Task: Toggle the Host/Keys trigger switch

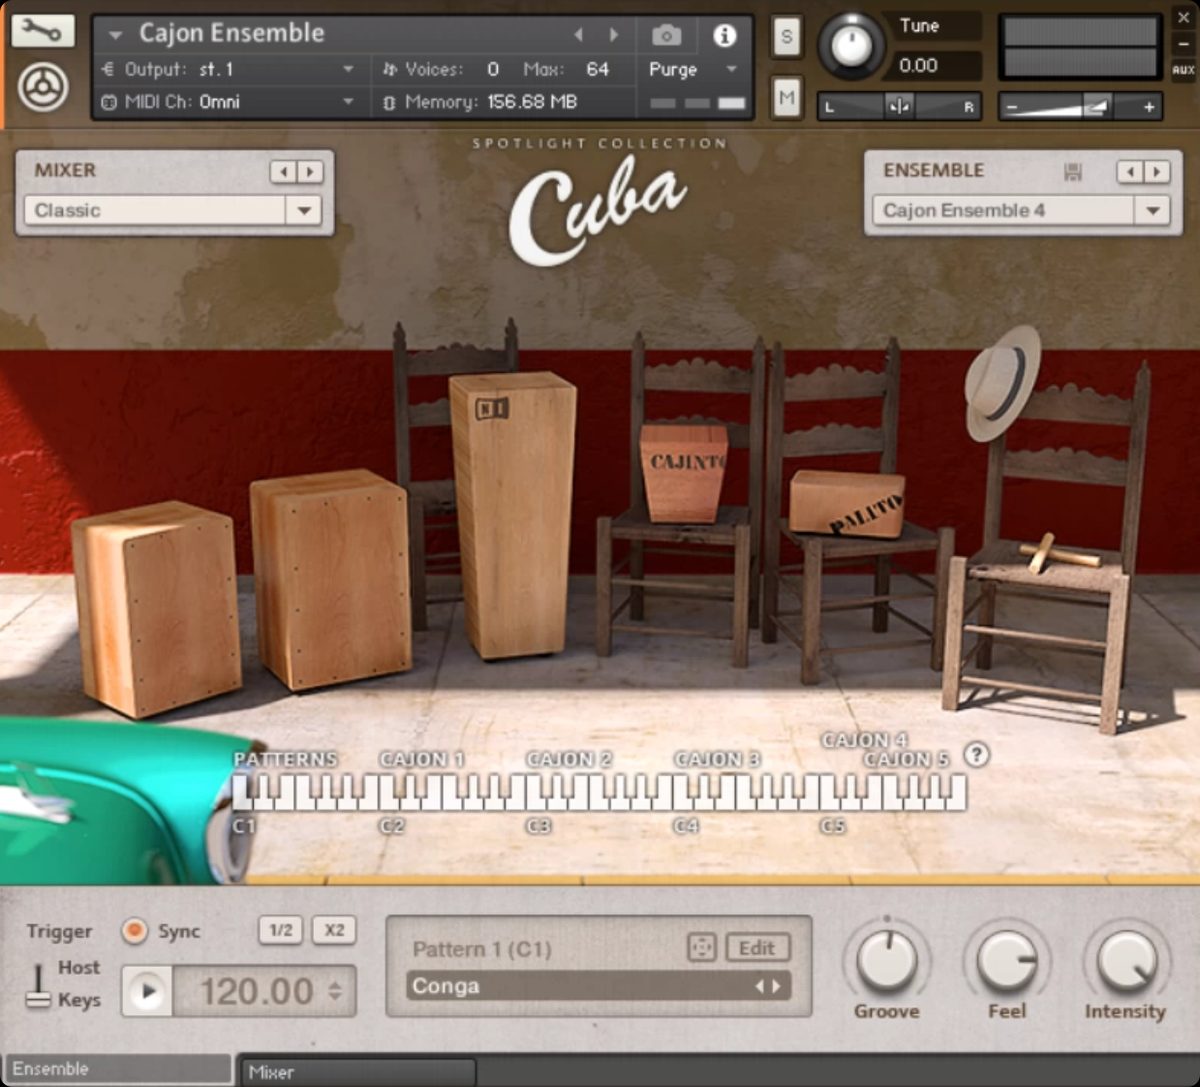Action: click(38, 985)
